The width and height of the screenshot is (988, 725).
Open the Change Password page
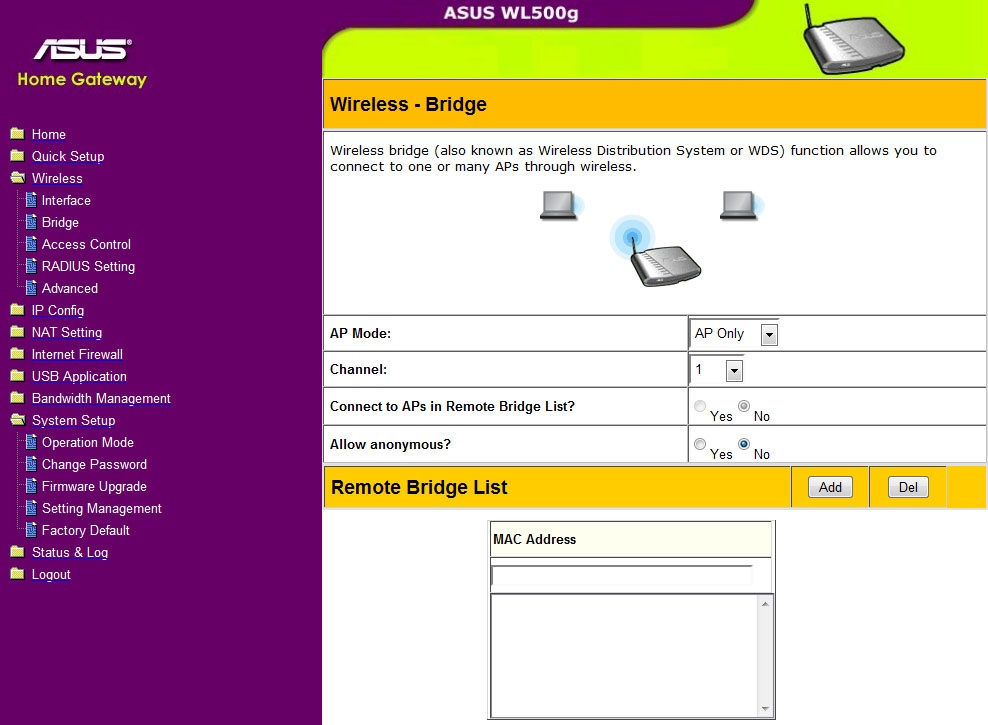pos(95,464)
